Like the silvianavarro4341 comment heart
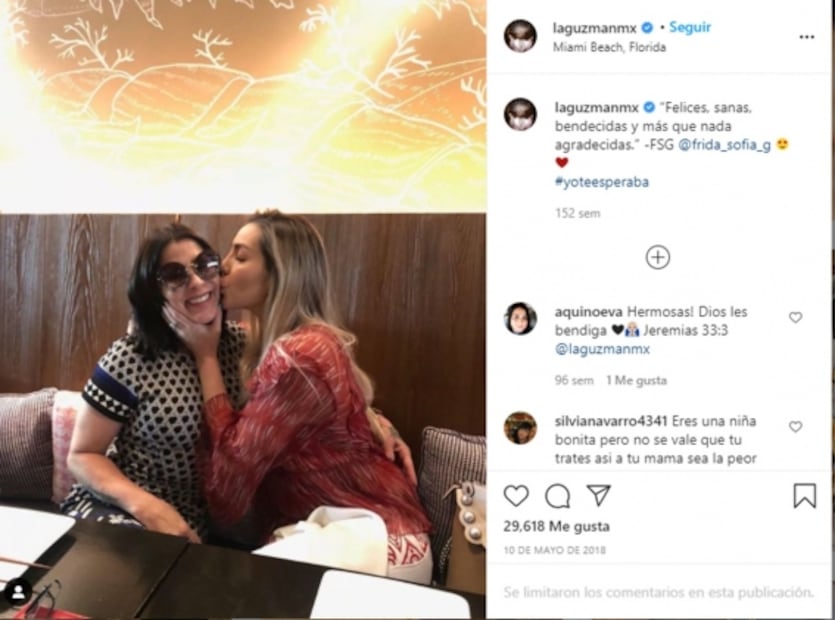 point(796,427)
